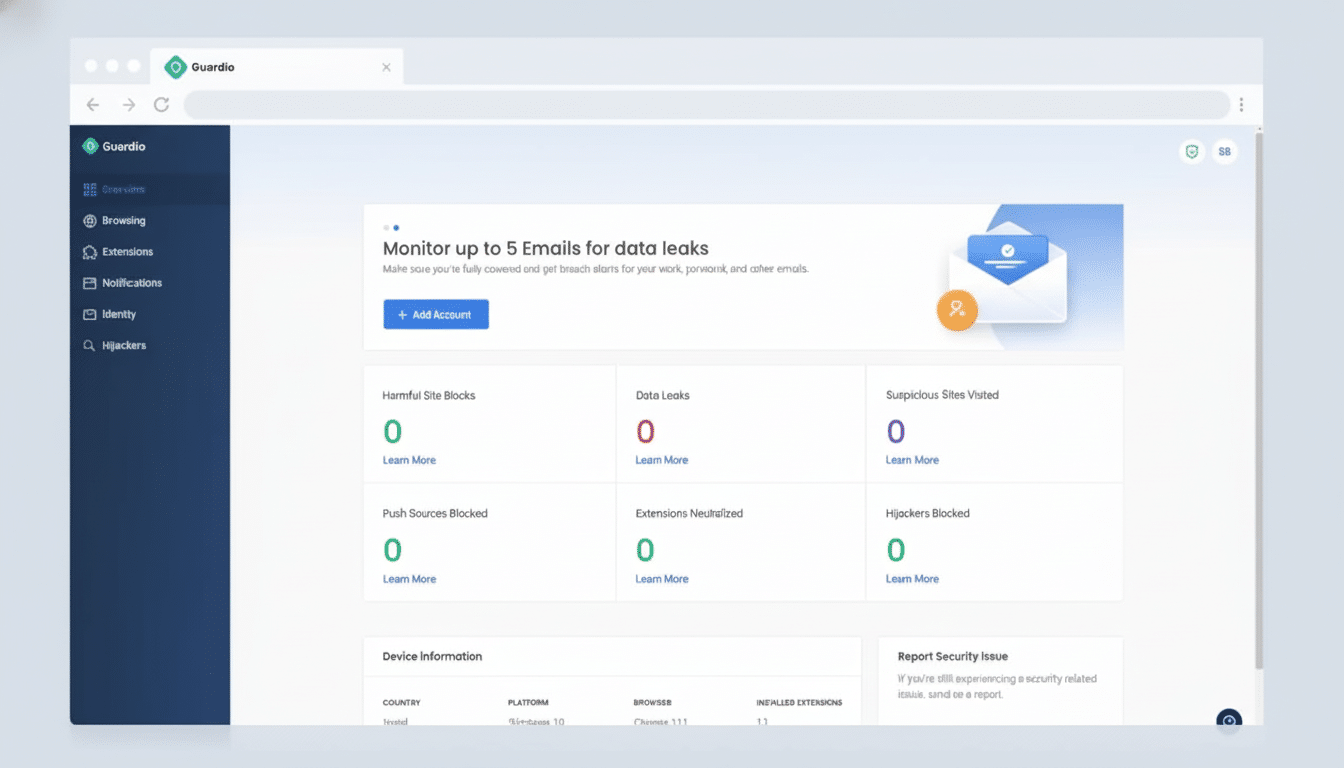This screenshot has width=1344, height=768.
Task: Click the Hijackers magnifier icon in sidebar
Action: pyautogui.click(x=90, y=345)
